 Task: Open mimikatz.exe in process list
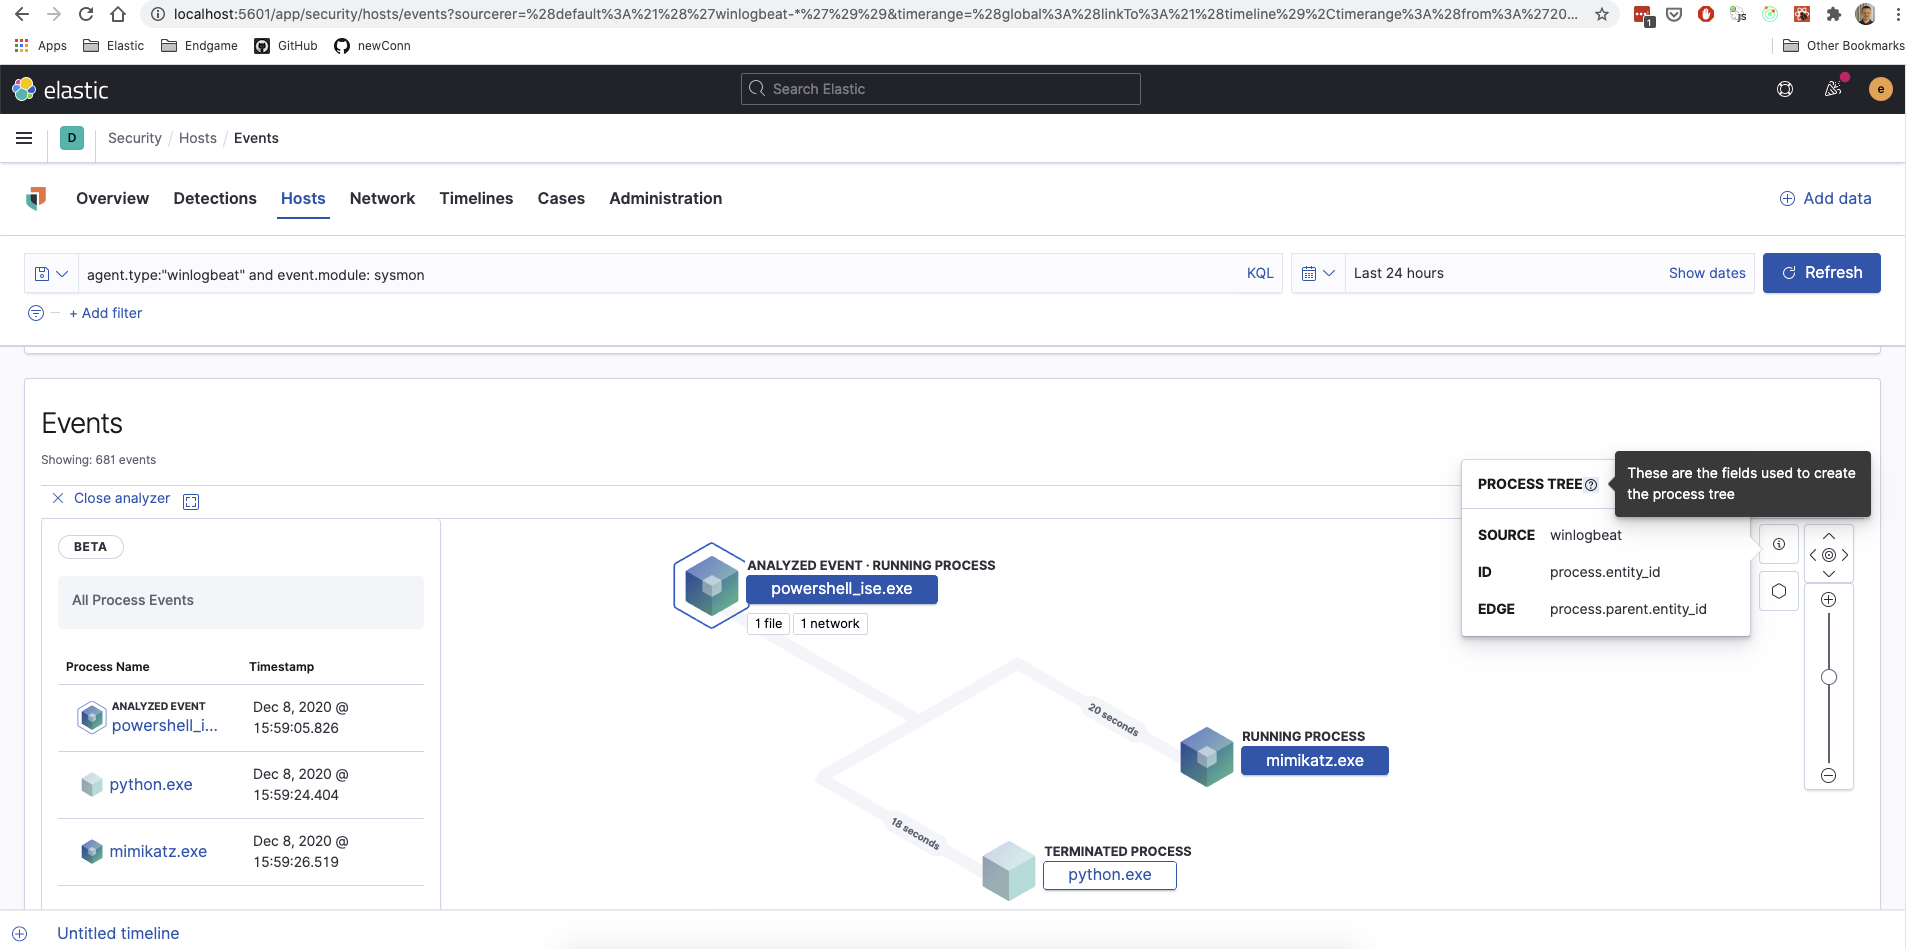158,852
